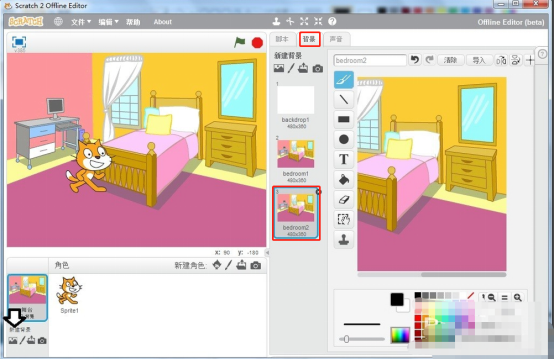Viewport: 554px width, 360px height.
Task: Paint new sprite icon next to 新建角色
Action: (229, 265)
